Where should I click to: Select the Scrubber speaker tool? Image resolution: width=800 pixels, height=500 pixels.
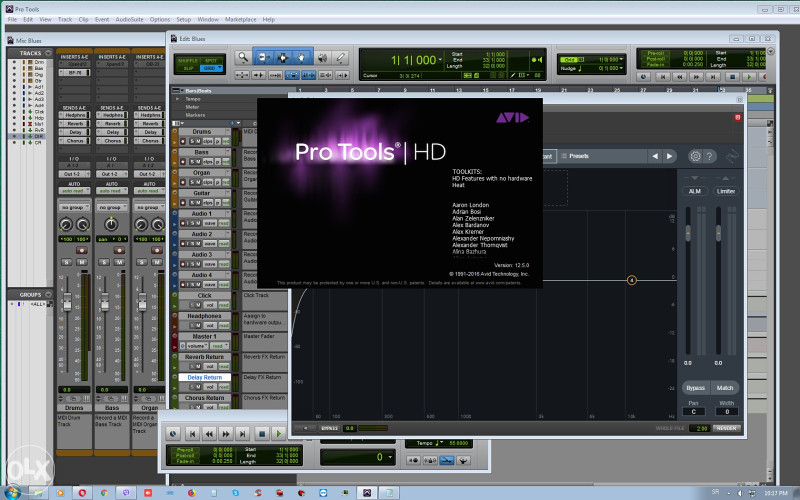(x=322, y=58)
